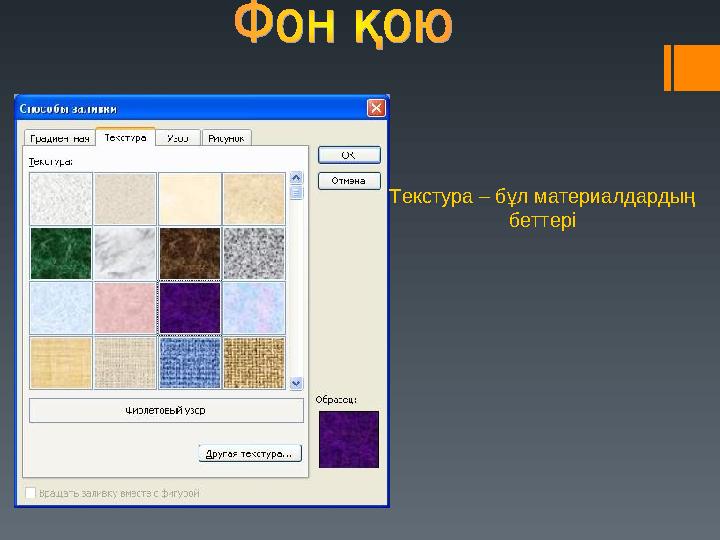Click the purple Образец preview swatch
This screenshot has height=540, width=720.
pyautogui.click(x=349, y=439)
